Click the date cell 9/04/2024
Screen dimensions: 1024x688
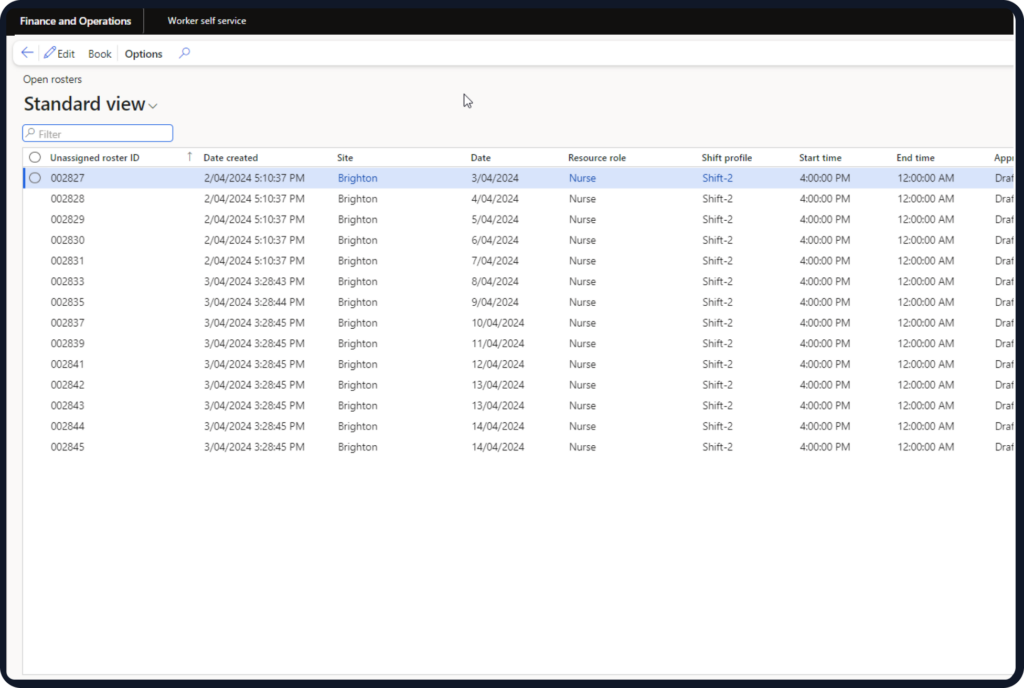(495, 302)
